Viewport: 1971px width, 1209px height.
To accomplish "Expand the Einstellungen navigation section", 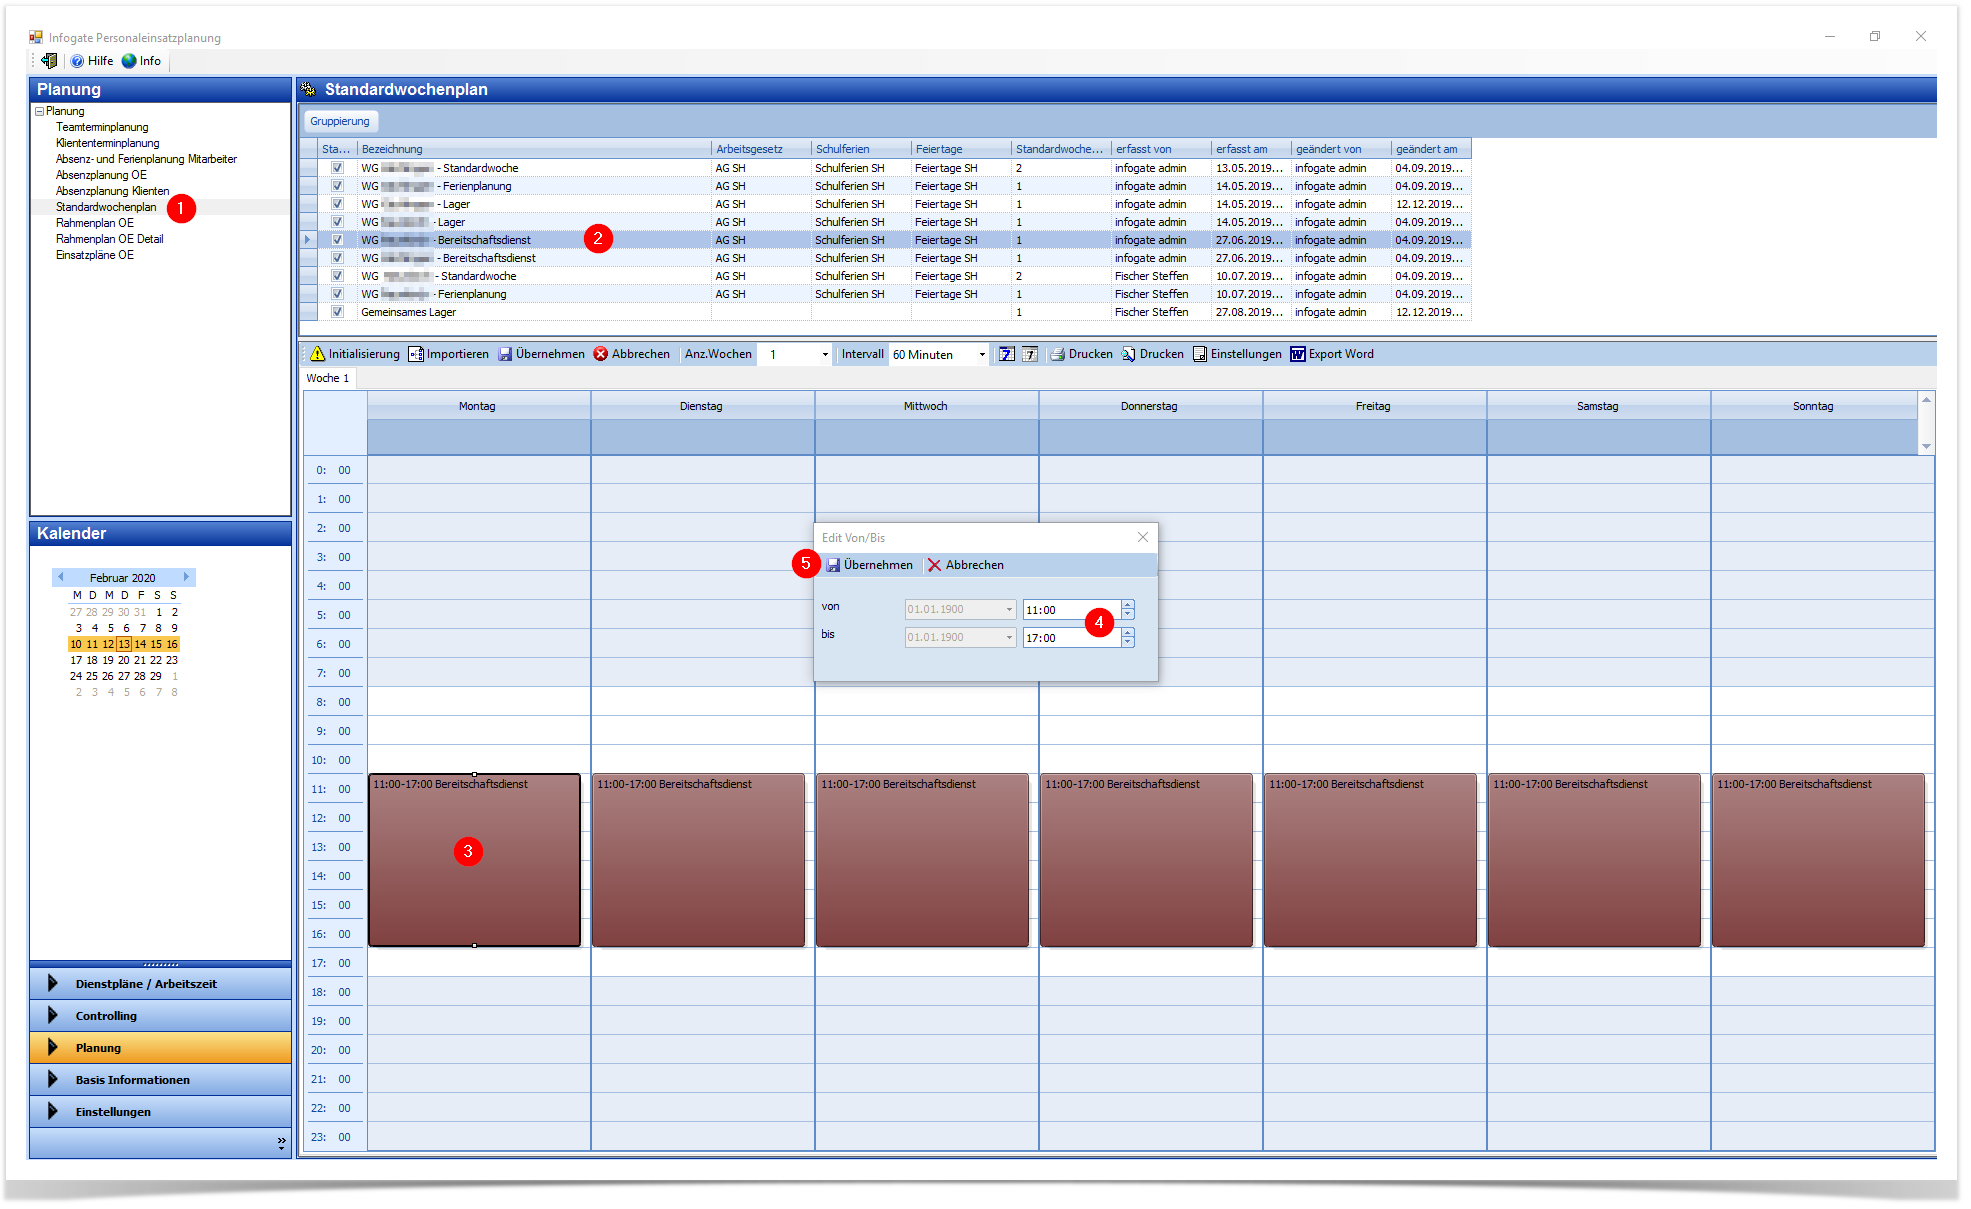I will click(x=160, y=1112).
